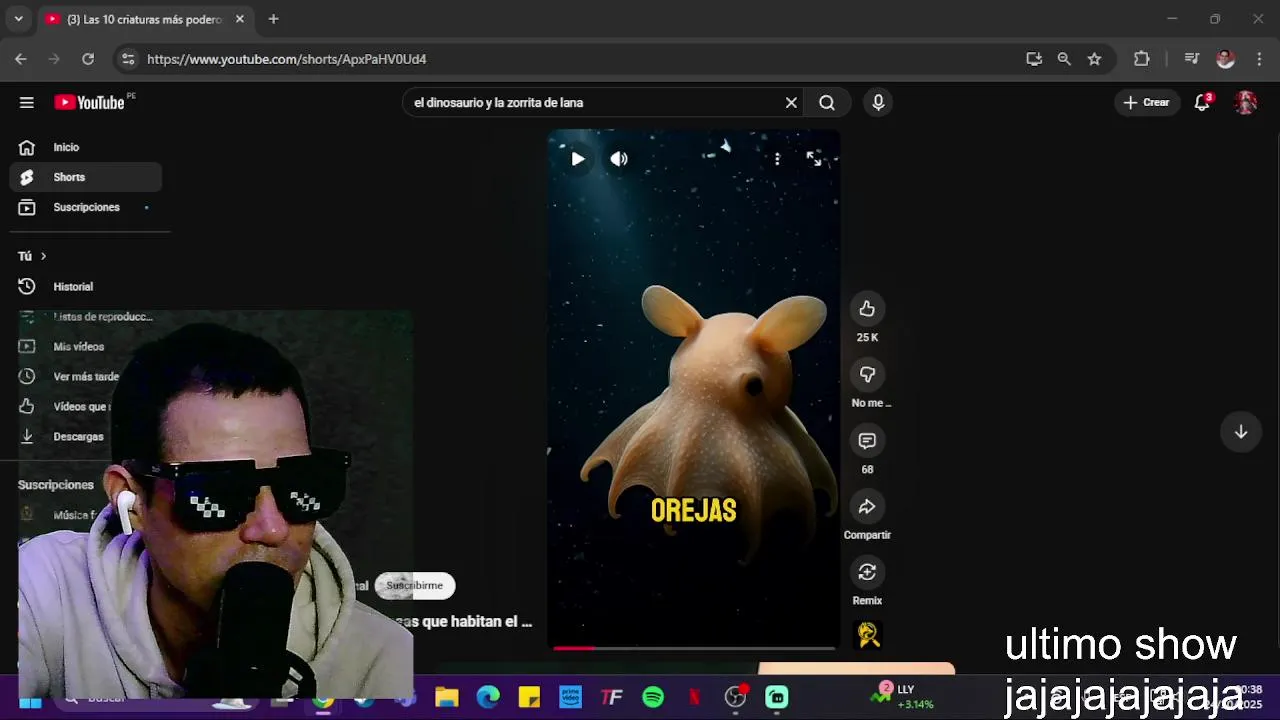Open the YouTube hamburger guide menu

coord(27,102)
